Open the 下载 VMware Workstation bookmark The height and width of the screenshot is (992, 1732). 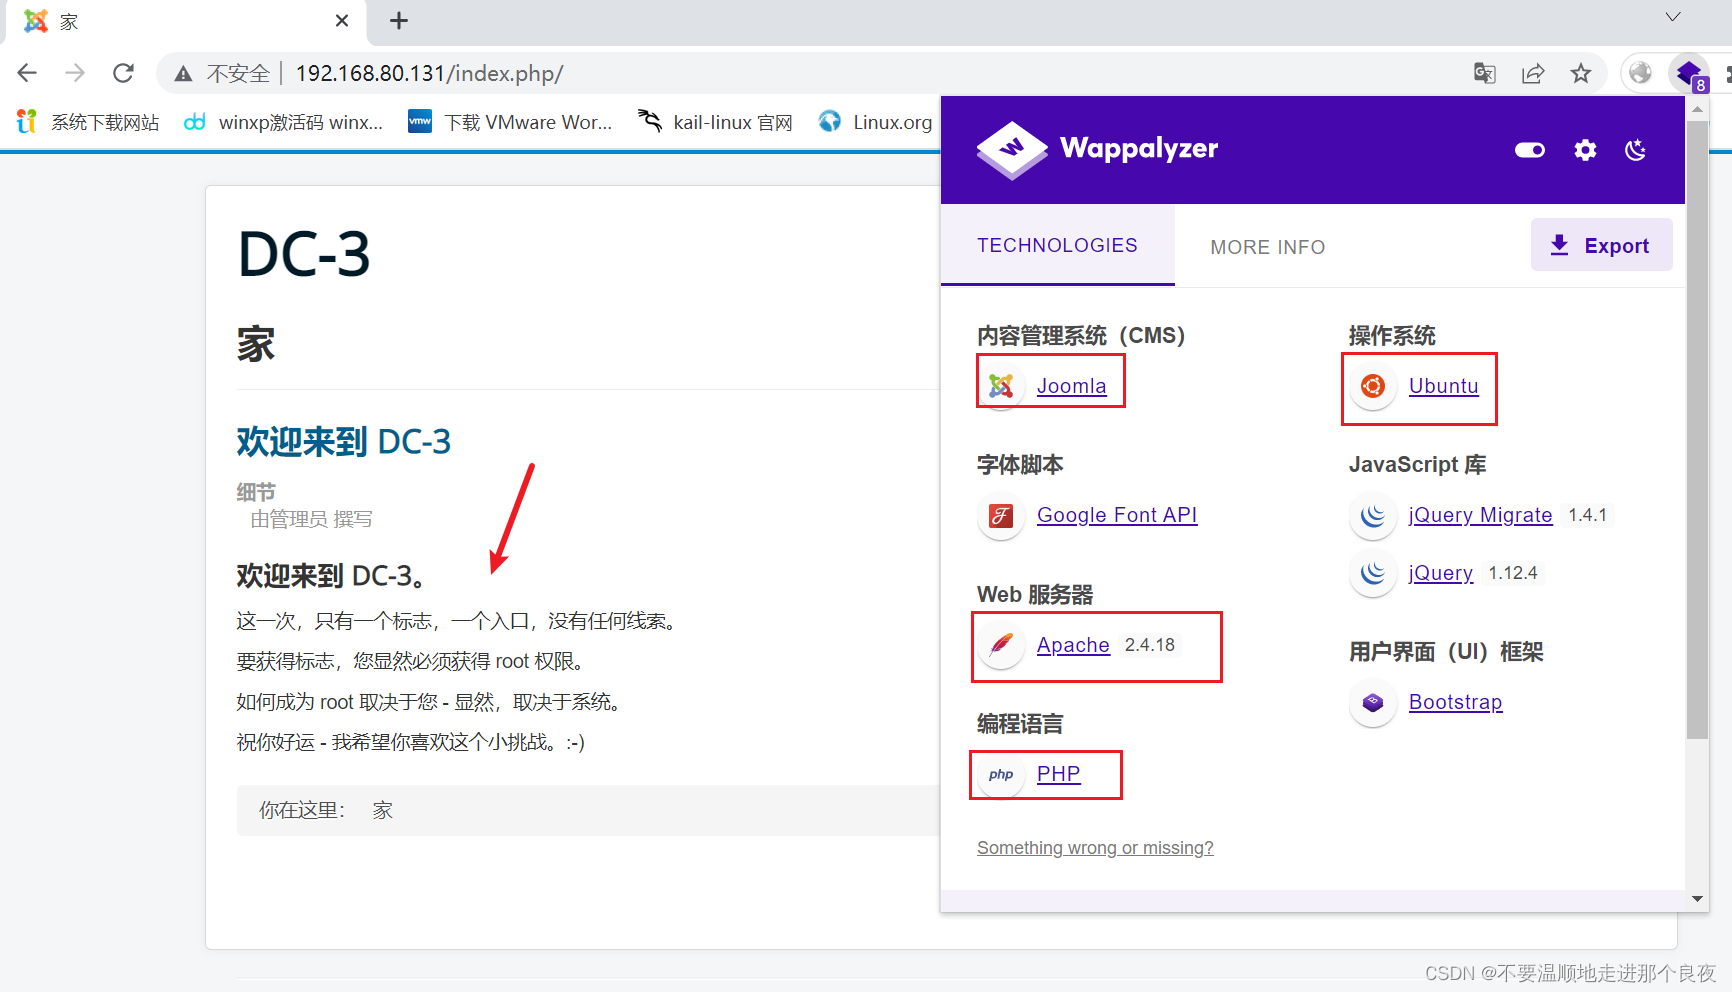[510, 122]
